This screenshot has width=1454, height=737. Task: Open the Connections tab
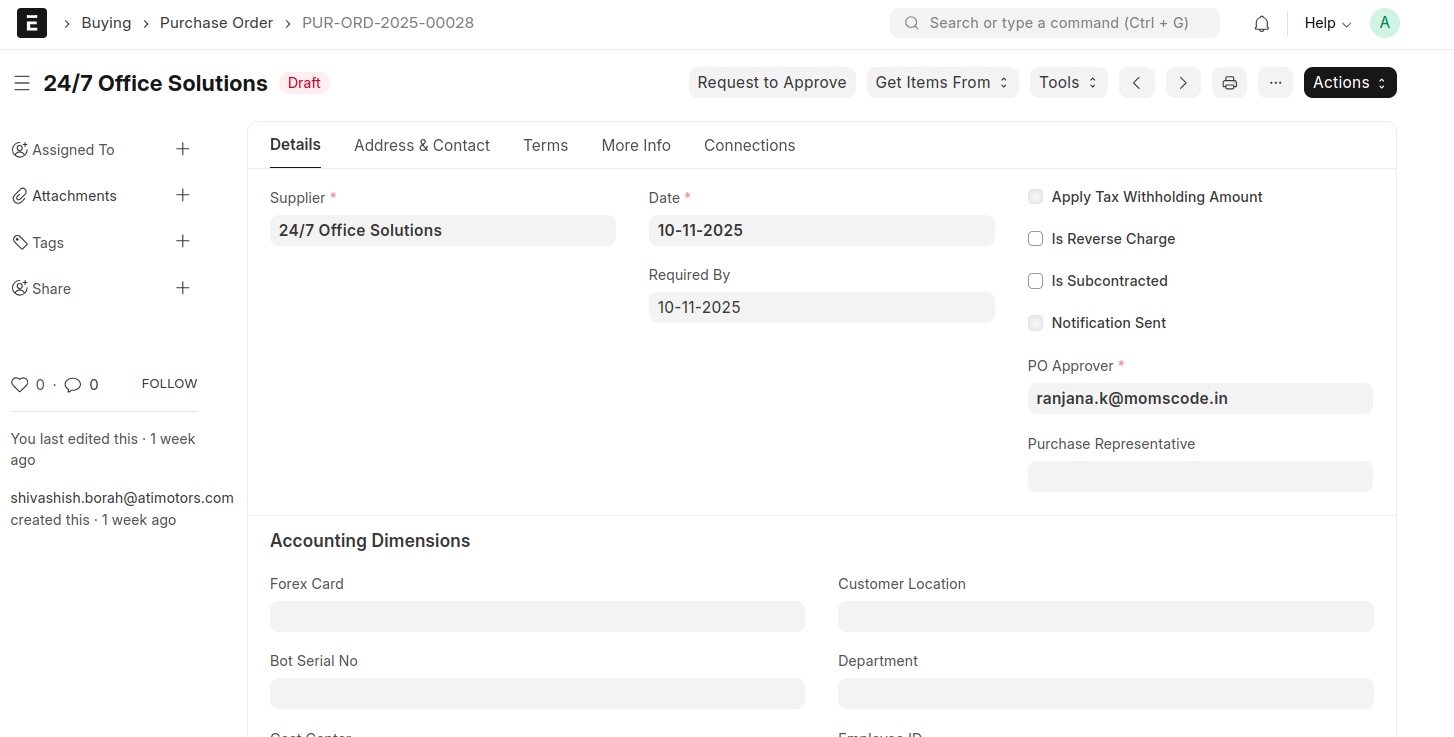click(x=749, y=145)
